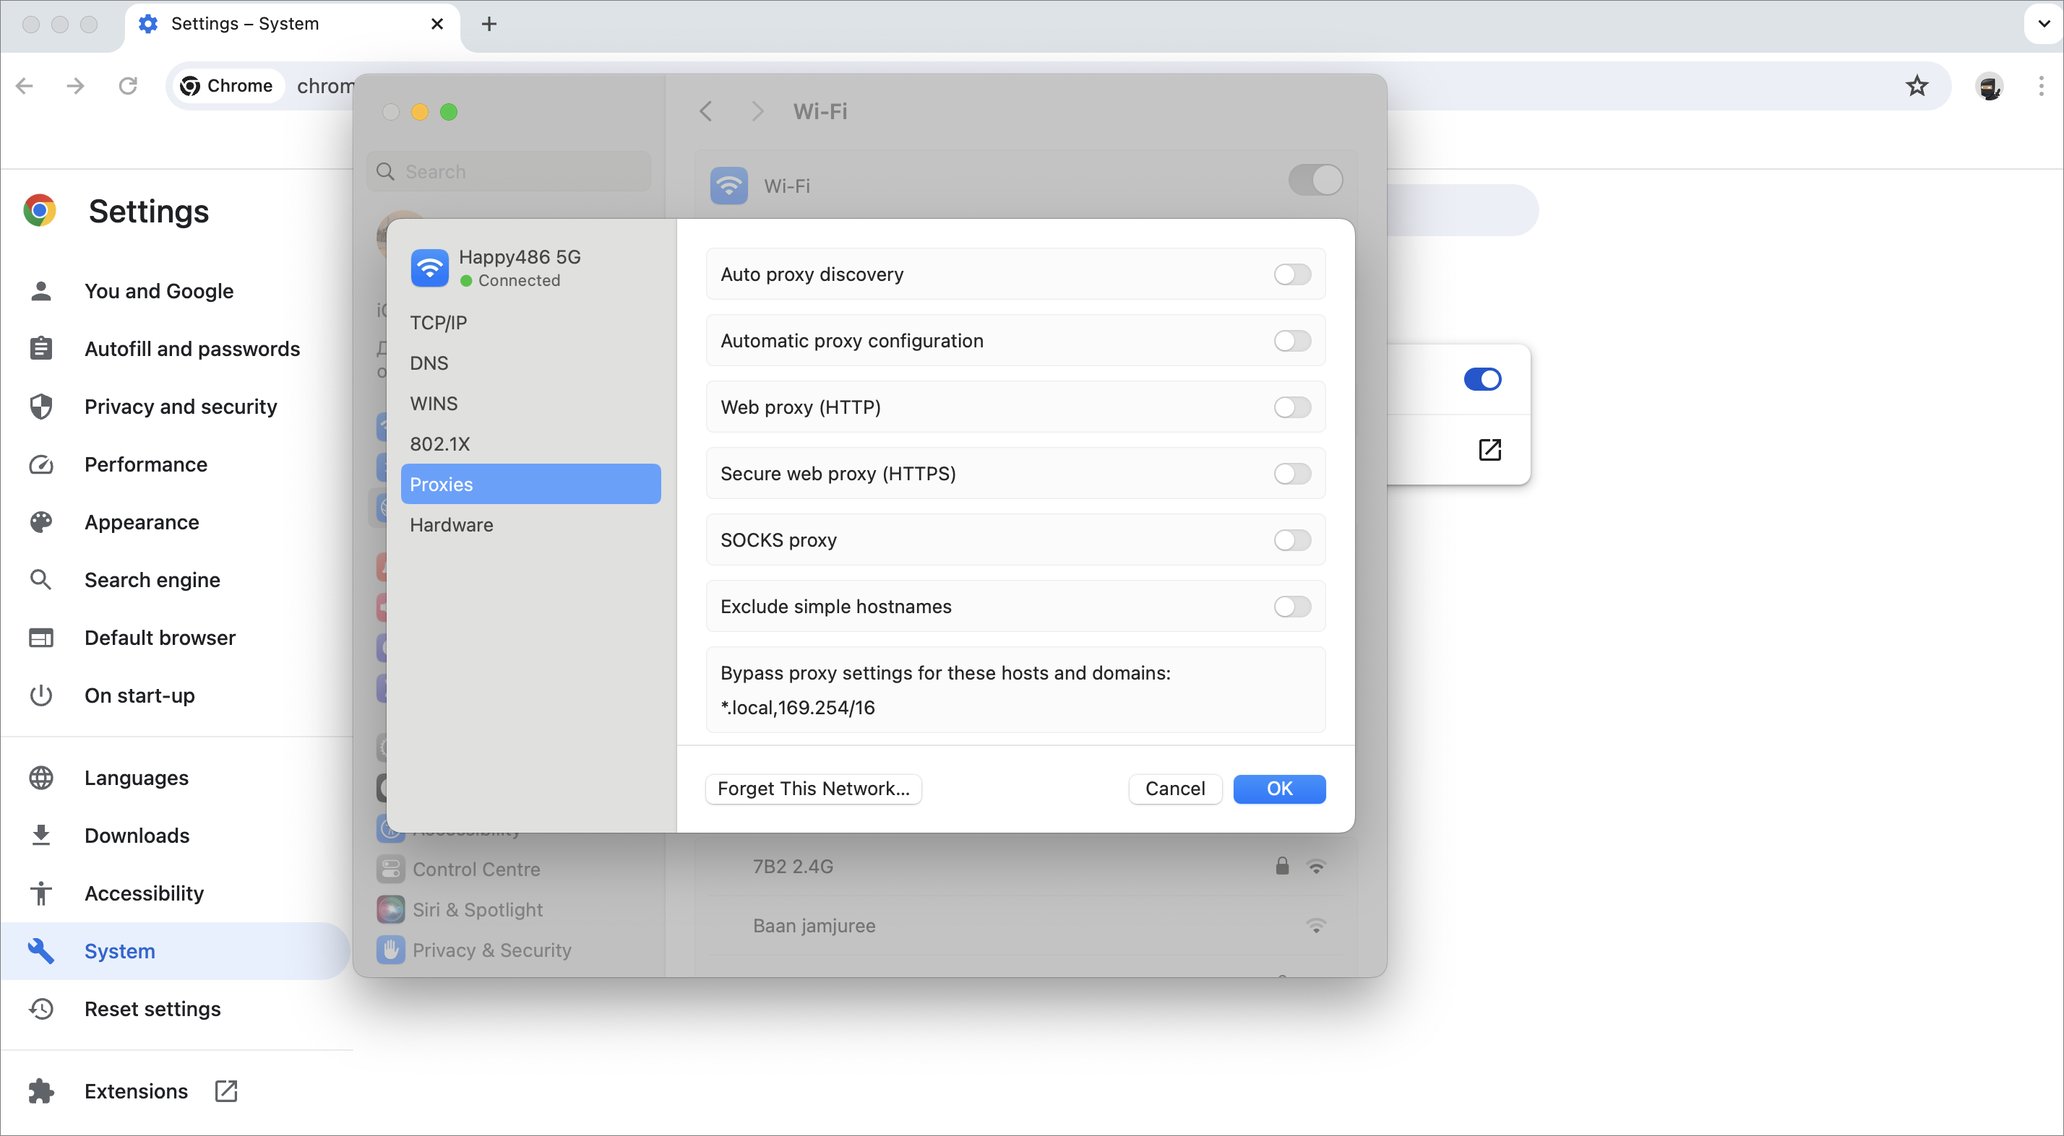Open the Chrome profile avatar

1989,86
